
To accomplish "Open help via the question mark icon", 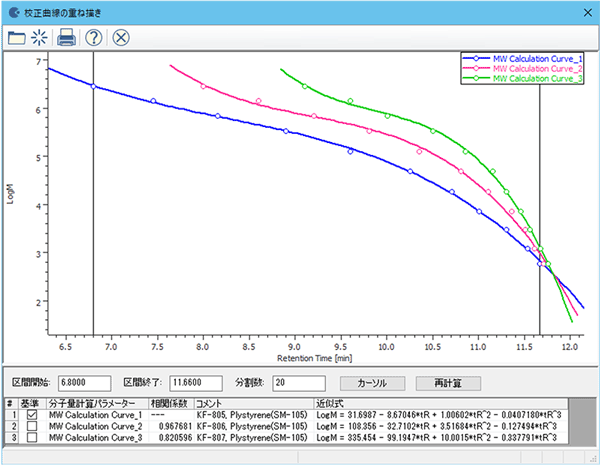I will [x=94, y=38].
